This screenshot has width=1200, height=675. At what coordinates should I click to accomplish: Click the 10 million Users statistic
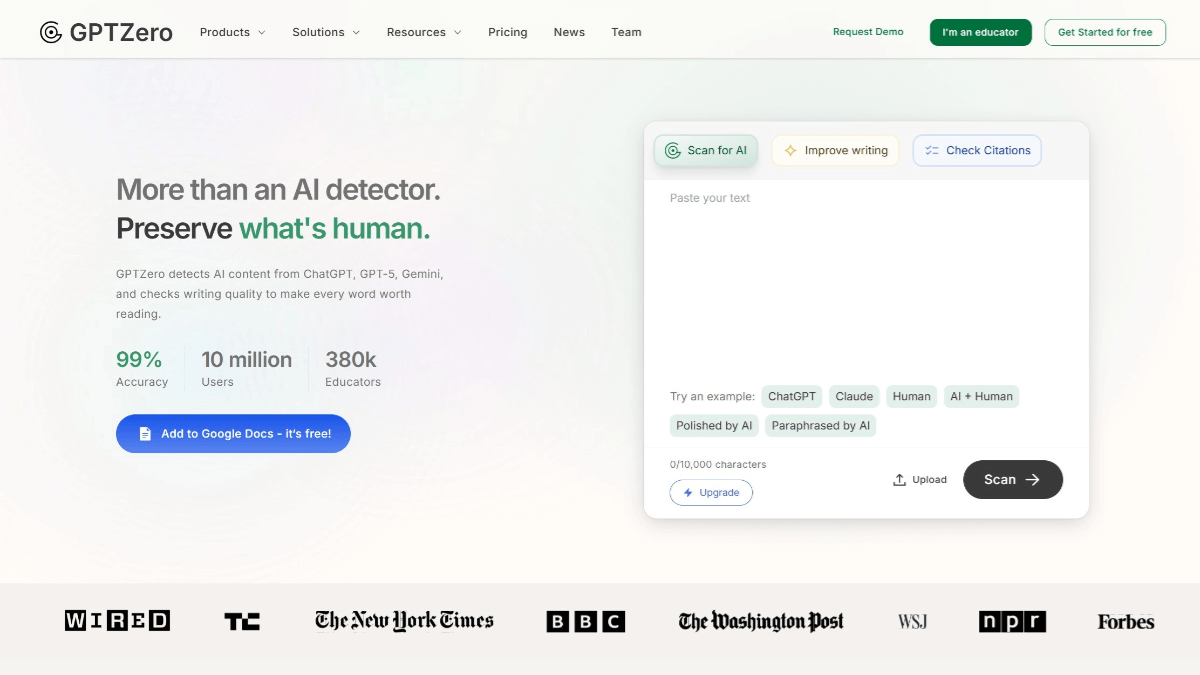247,368
